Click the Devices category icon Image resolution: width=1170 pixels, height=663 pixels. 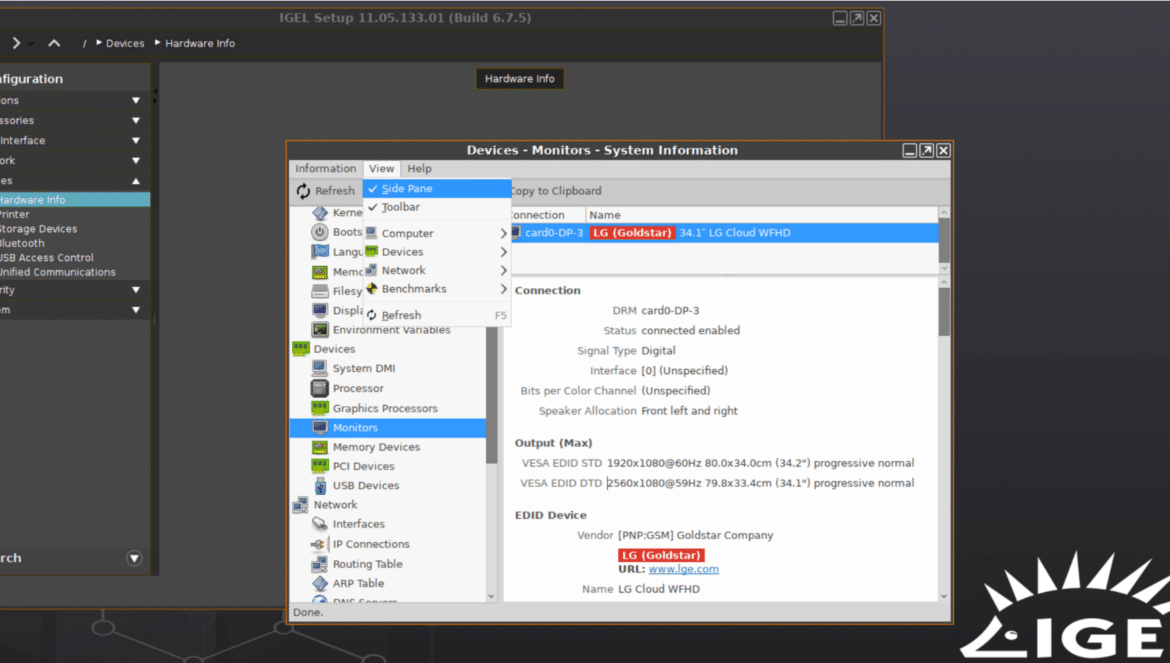[x=301, y=348]
